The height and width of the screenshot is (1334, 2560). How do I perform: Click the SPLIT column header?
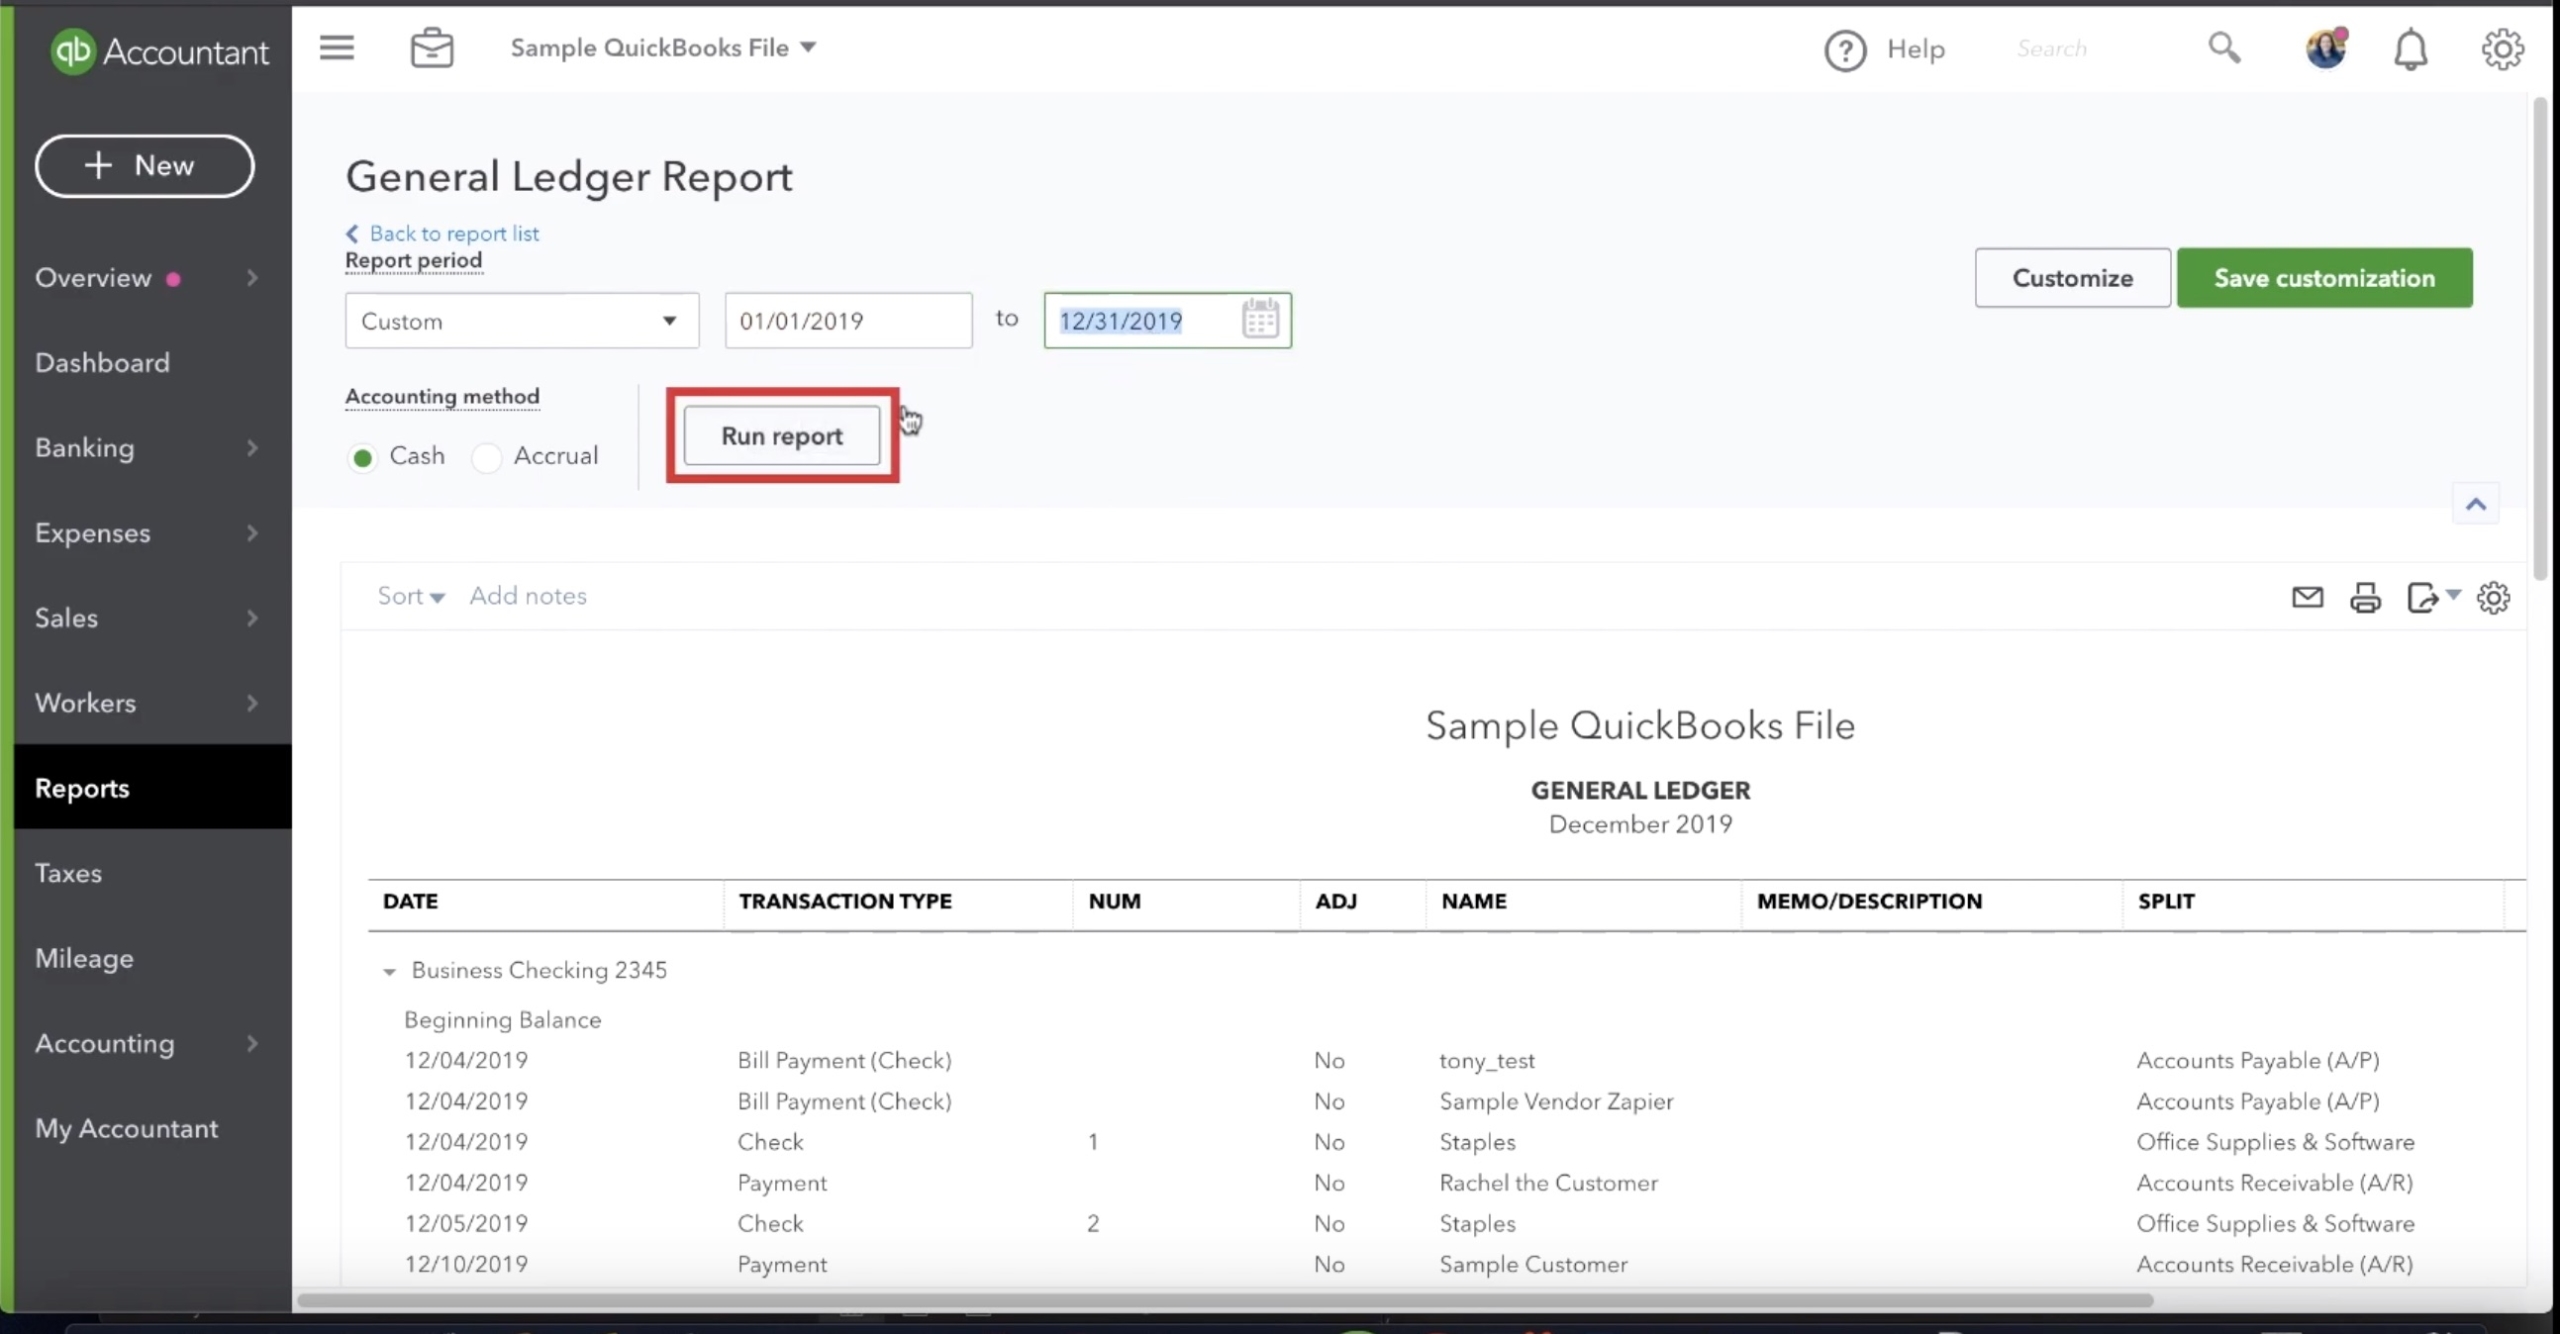coord(2166,901)
